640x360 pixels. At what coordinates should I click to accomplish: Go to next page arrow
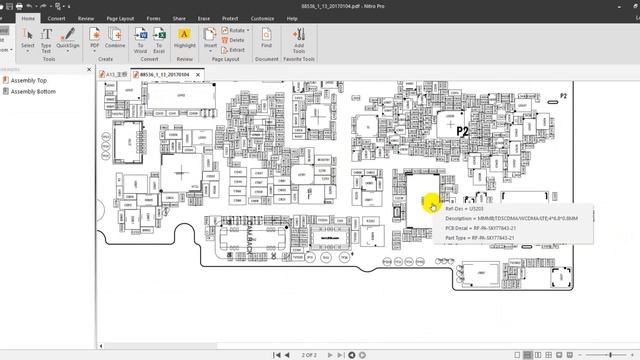click(x=330, y=355)
